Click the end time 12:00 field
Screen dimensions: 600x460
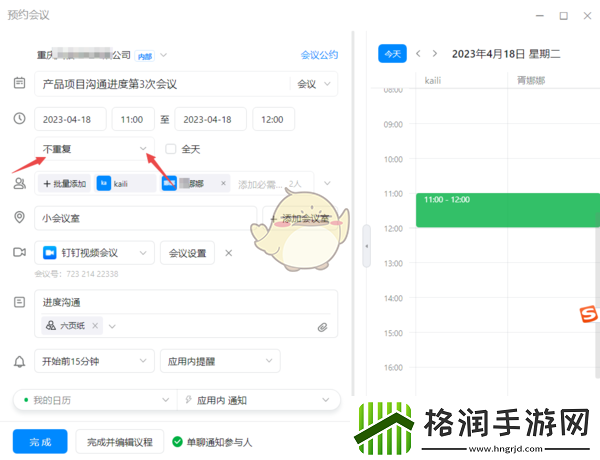(x=274, y=119)
